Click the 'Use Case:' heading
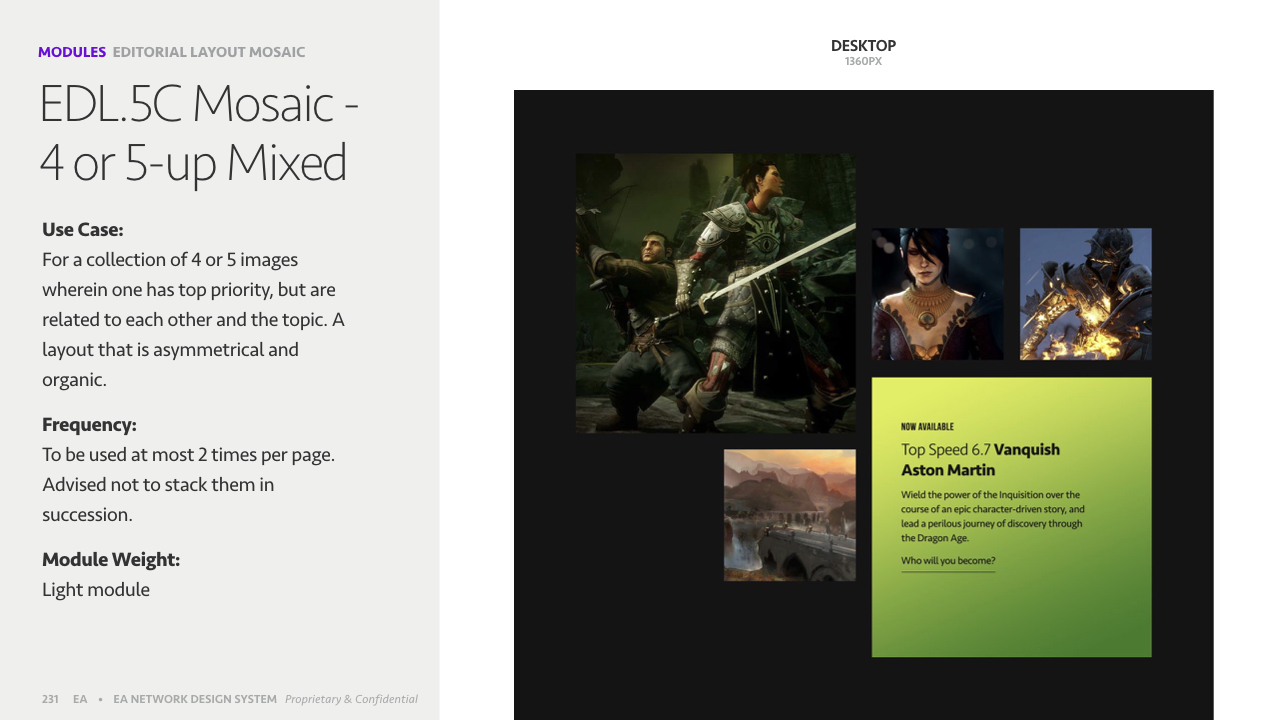The height and width of the screenshot is (720, 1280). (83, 229)
